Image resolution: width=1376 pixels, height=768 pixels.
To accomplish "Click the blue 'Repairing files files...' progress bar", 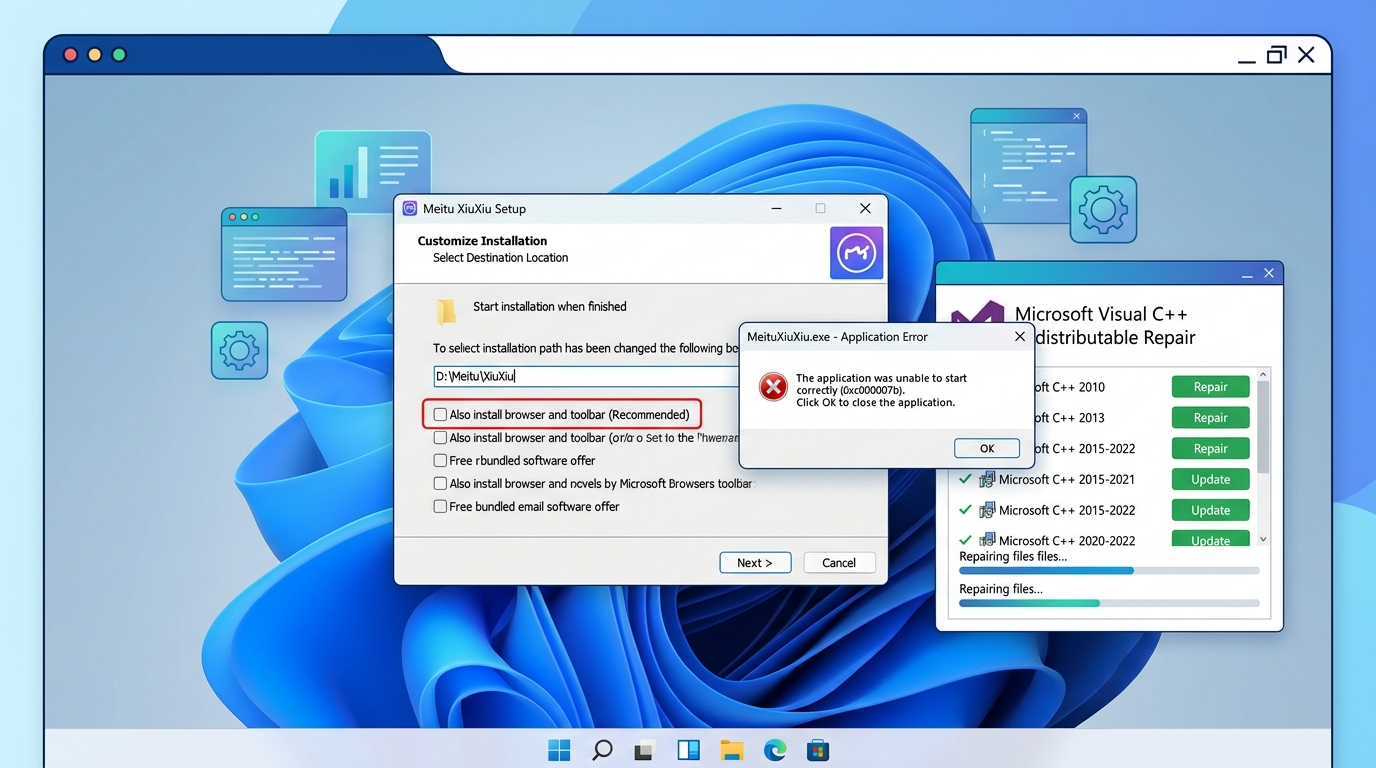I will tap(1109, 571).
